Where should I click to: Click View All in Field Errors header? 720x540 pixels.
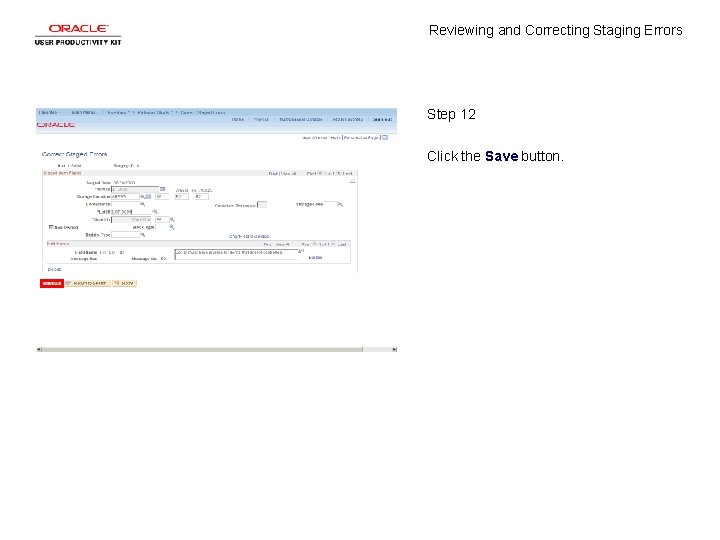pyautogui.click(x=282, y=244)
